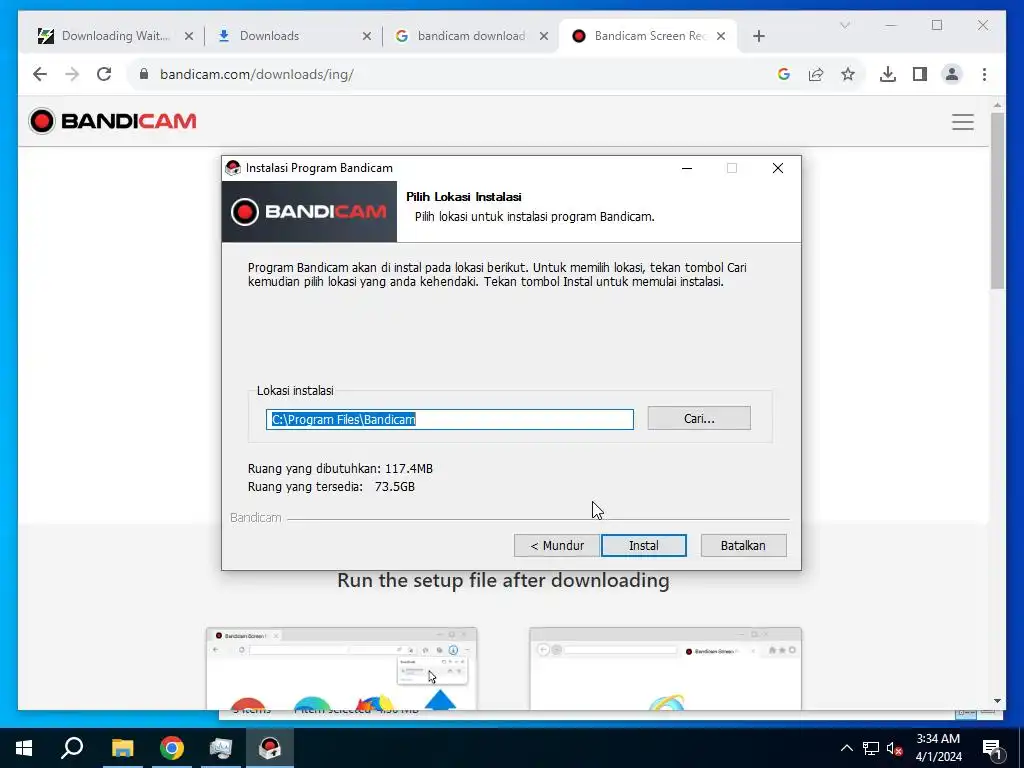
Task: Click the Chrome download instructions thumbnail
Action: click(x=342, y=668)
